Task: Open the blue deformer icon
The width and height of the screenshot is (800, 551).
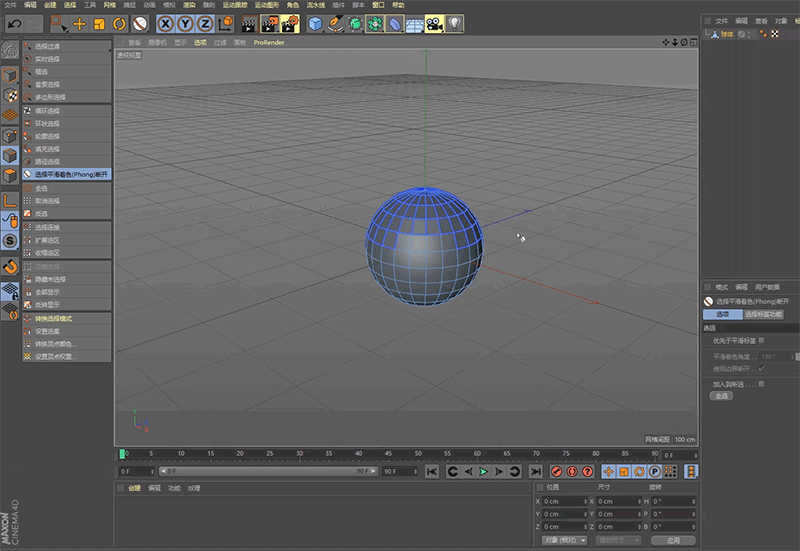Action: [x=394, y=24]
